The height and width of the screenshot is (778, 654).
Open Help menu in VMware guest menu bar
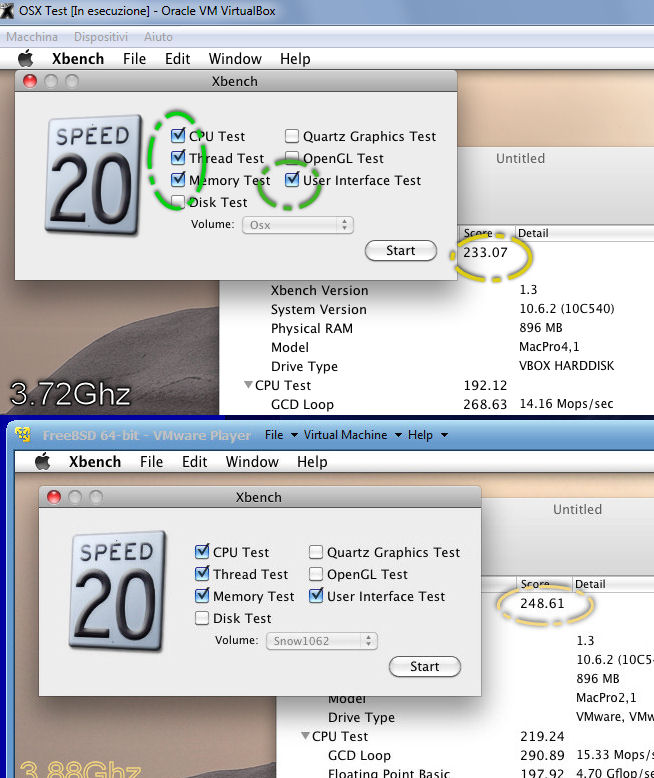coord(312,461)
